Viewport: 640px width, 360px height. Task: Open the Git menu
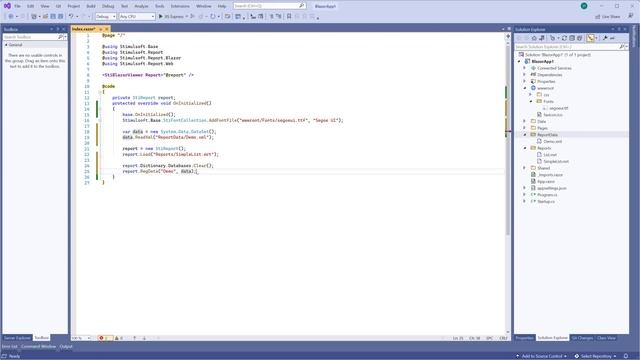click(58, 6)
